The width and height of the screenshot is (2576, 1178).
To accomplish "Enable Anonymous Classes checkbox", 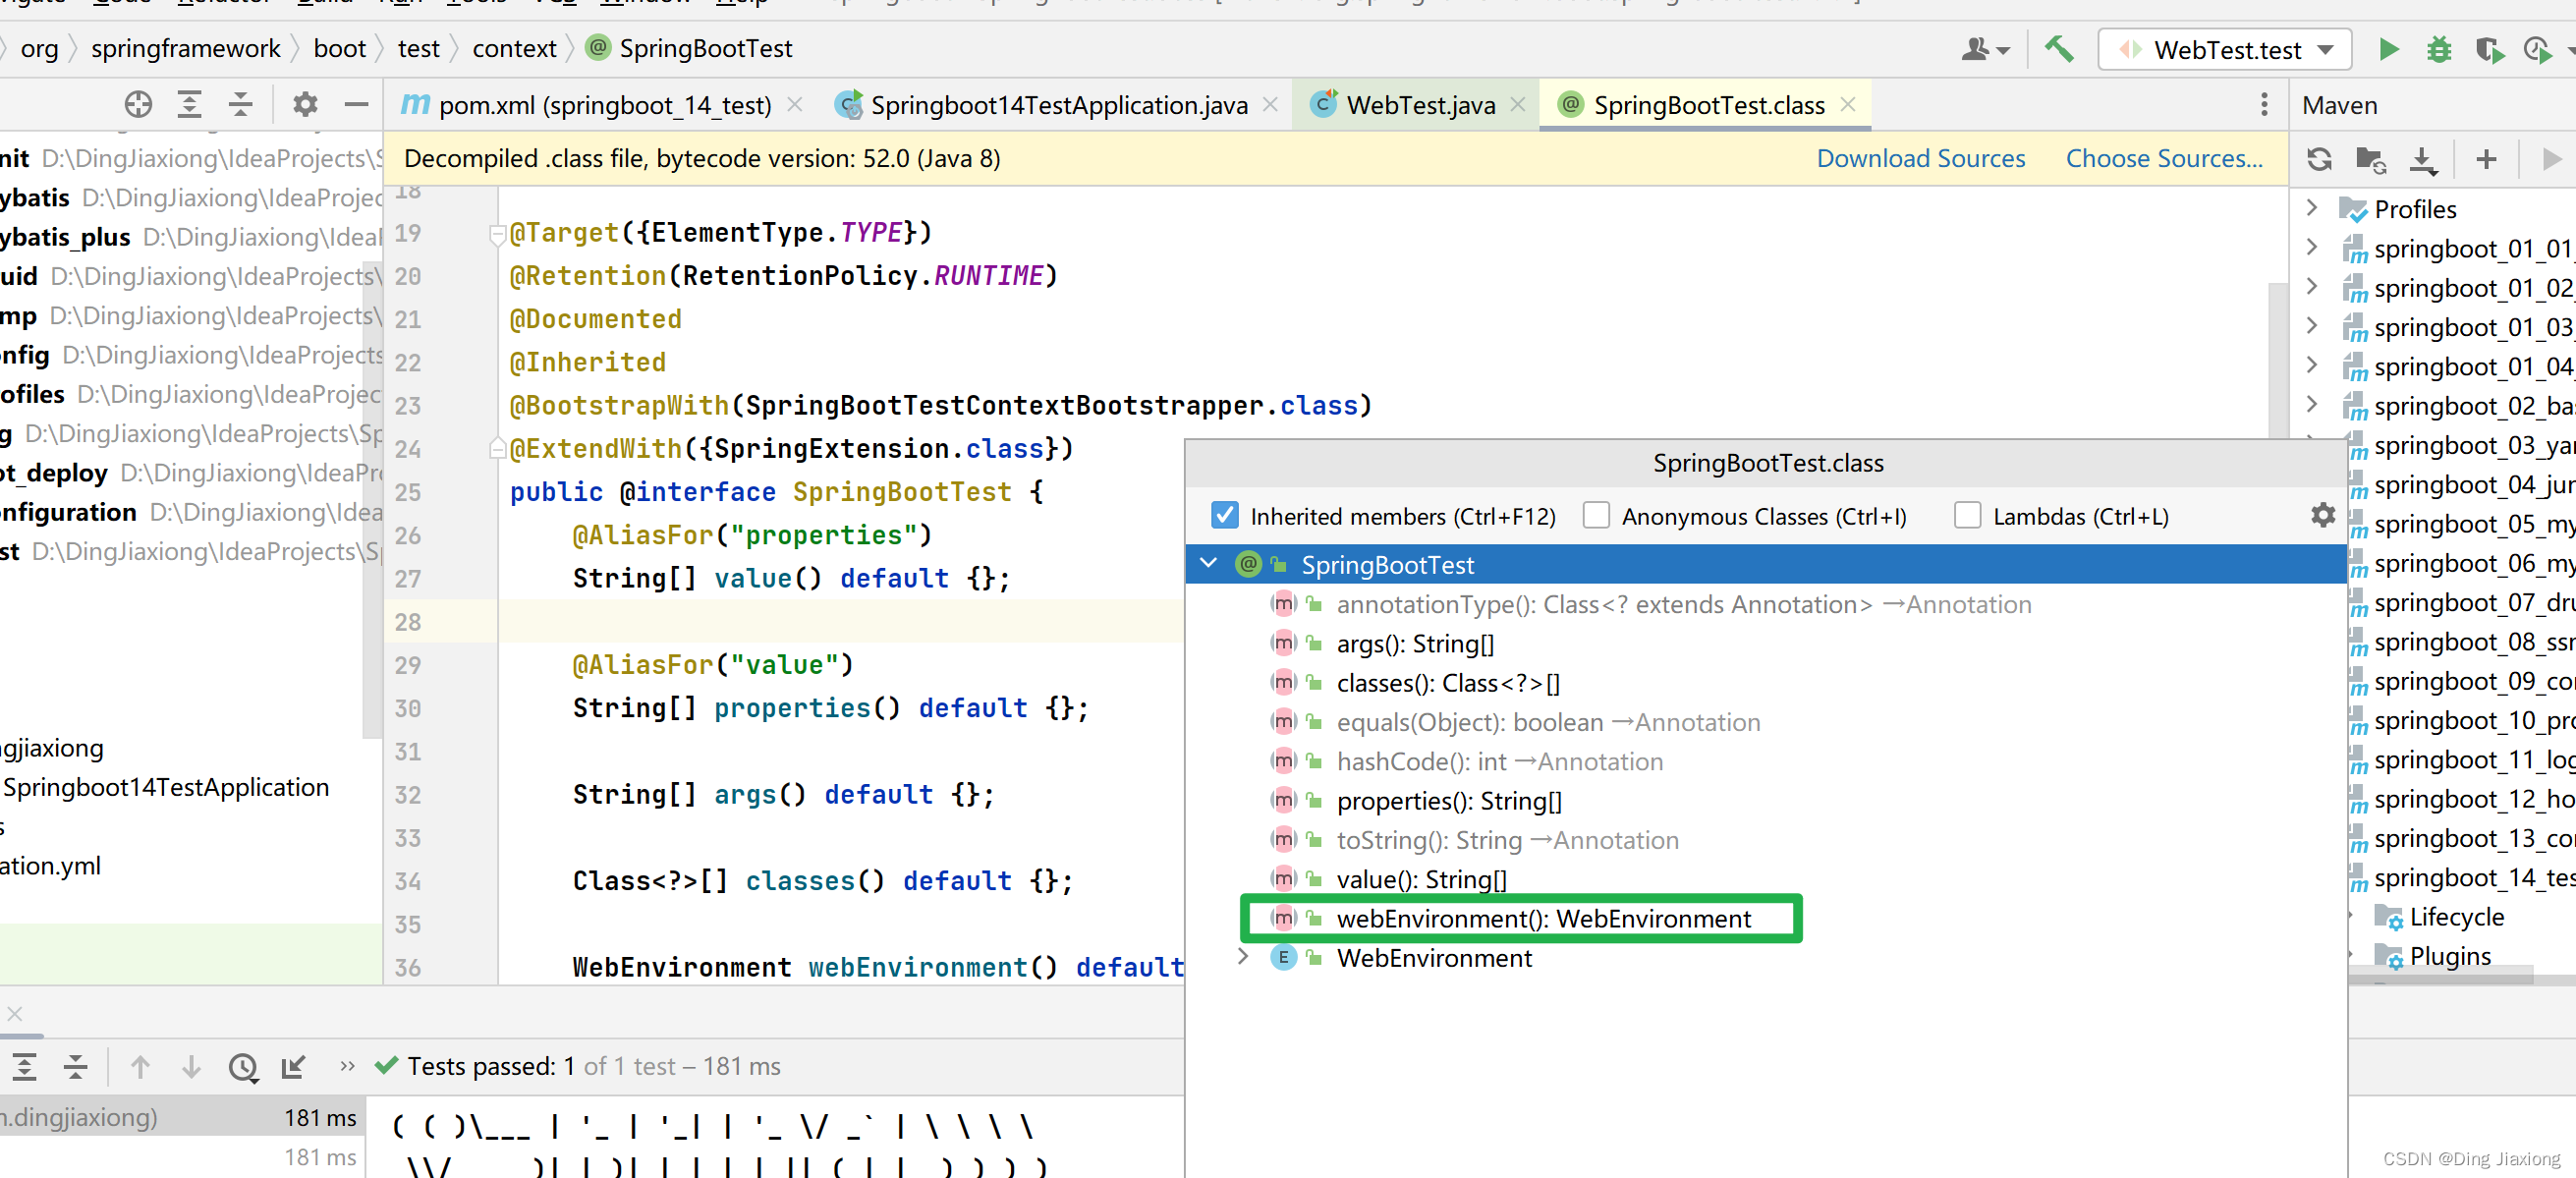I will tap(1596, 516).
